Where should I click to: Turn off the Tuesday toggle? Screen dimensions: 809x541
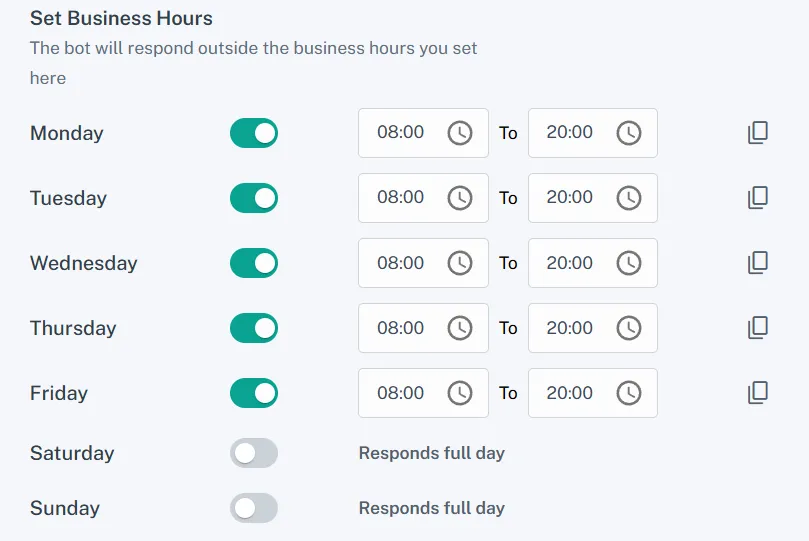pos(254,198)
